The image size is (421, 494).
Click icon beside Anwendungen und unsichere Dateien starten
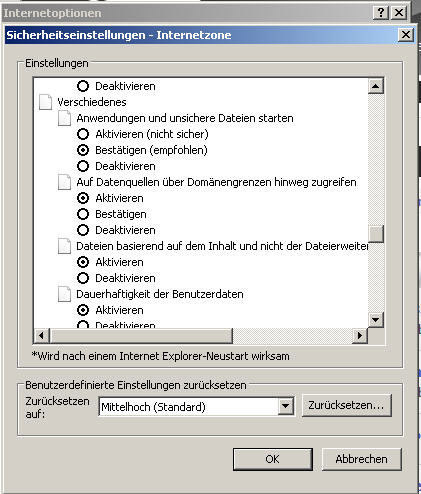click(x=64, y=118)
